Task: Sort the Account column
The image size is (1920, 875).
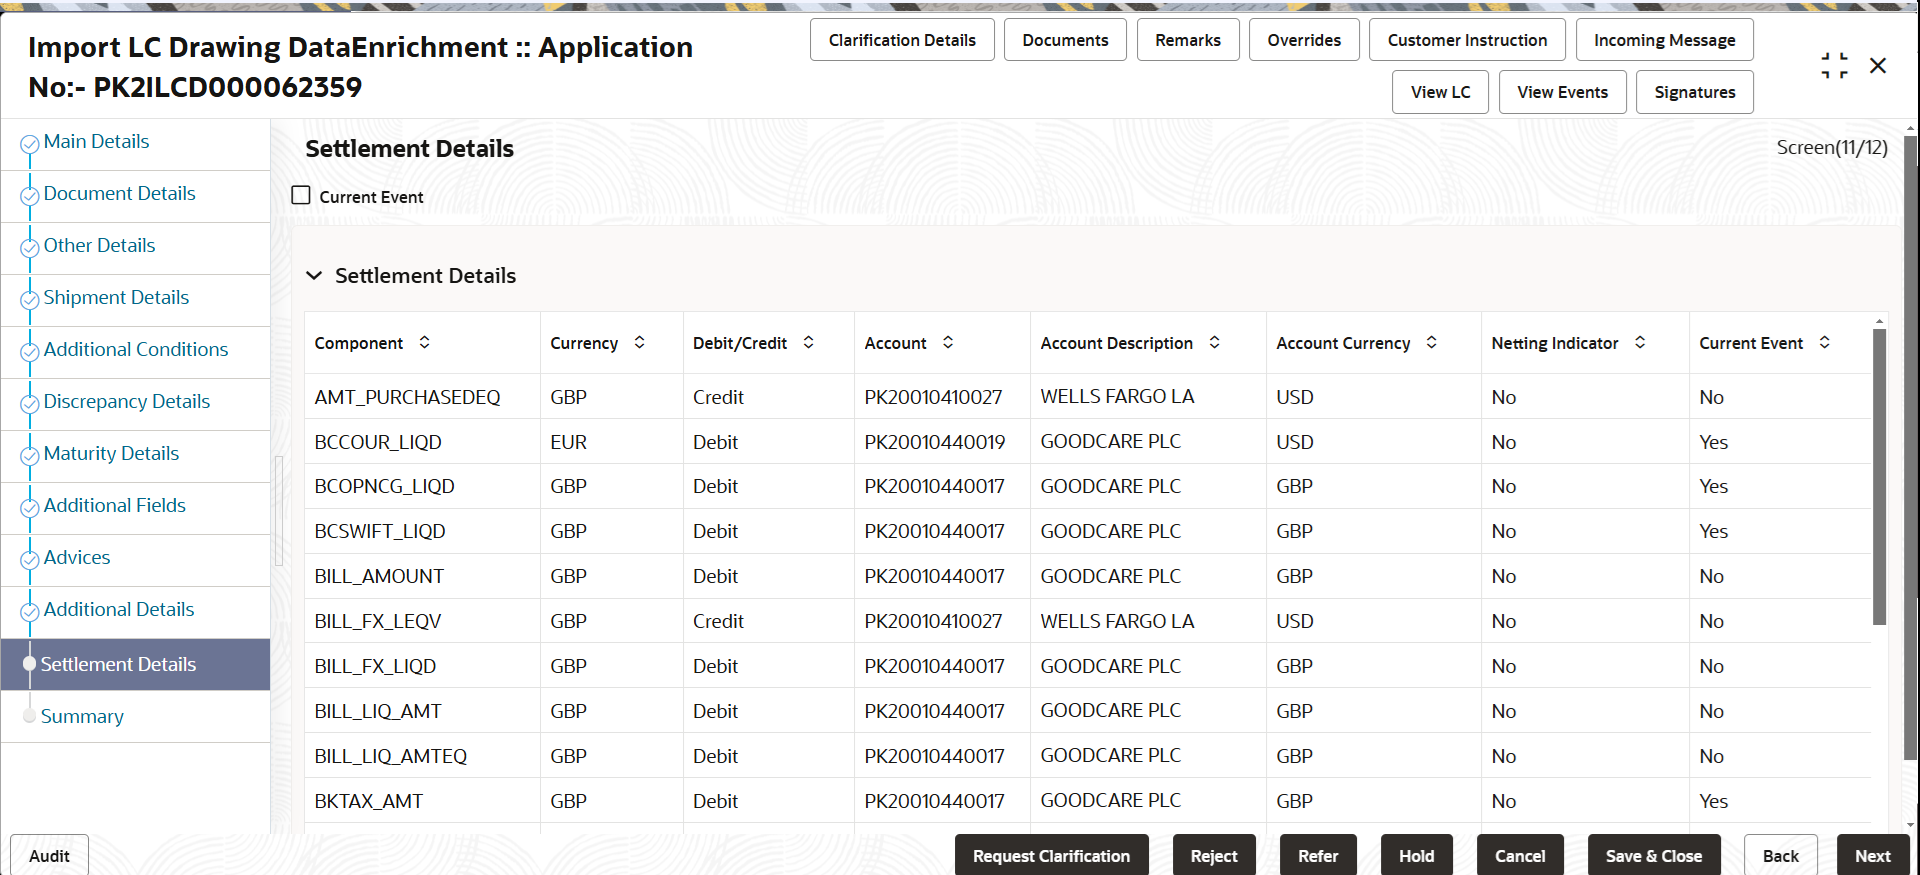Action: 947,342
